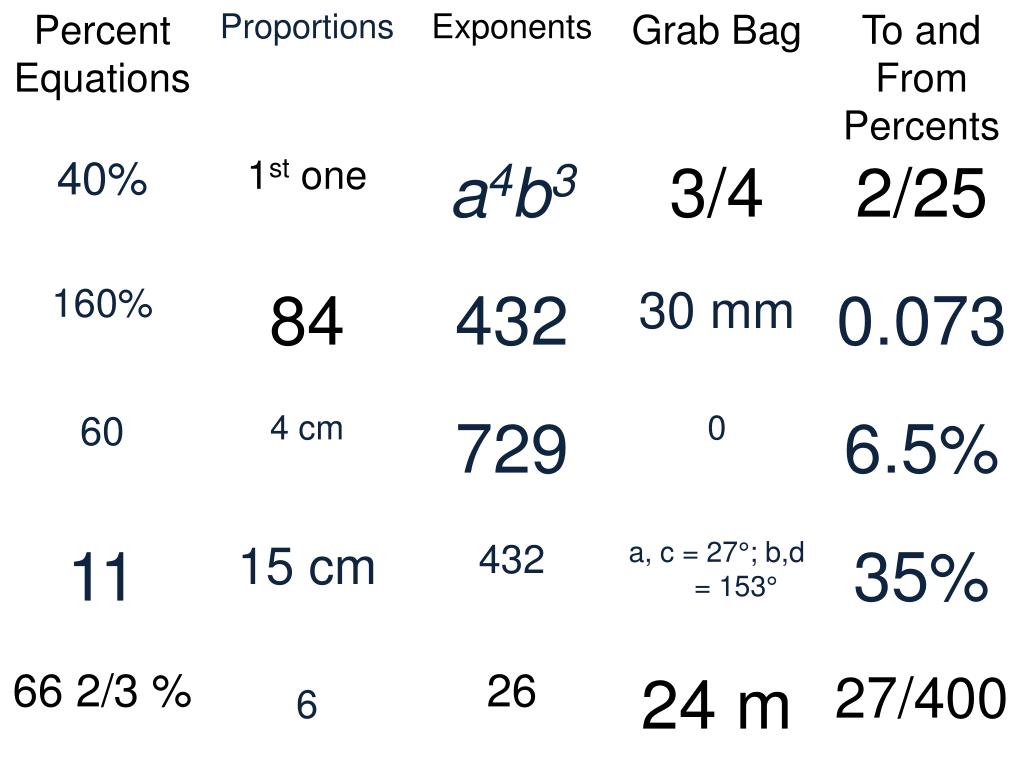Click the 160% answer
The image size is (1024, 768).
(x=103, y=304)
